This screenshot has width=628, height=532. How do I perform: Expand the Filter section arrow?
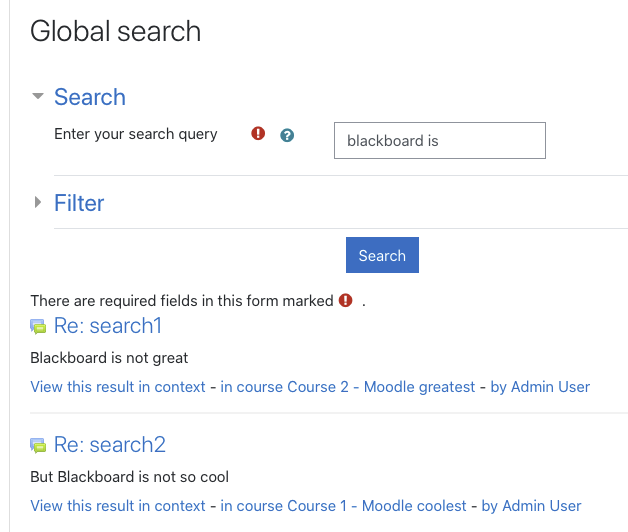pos(38,202)
